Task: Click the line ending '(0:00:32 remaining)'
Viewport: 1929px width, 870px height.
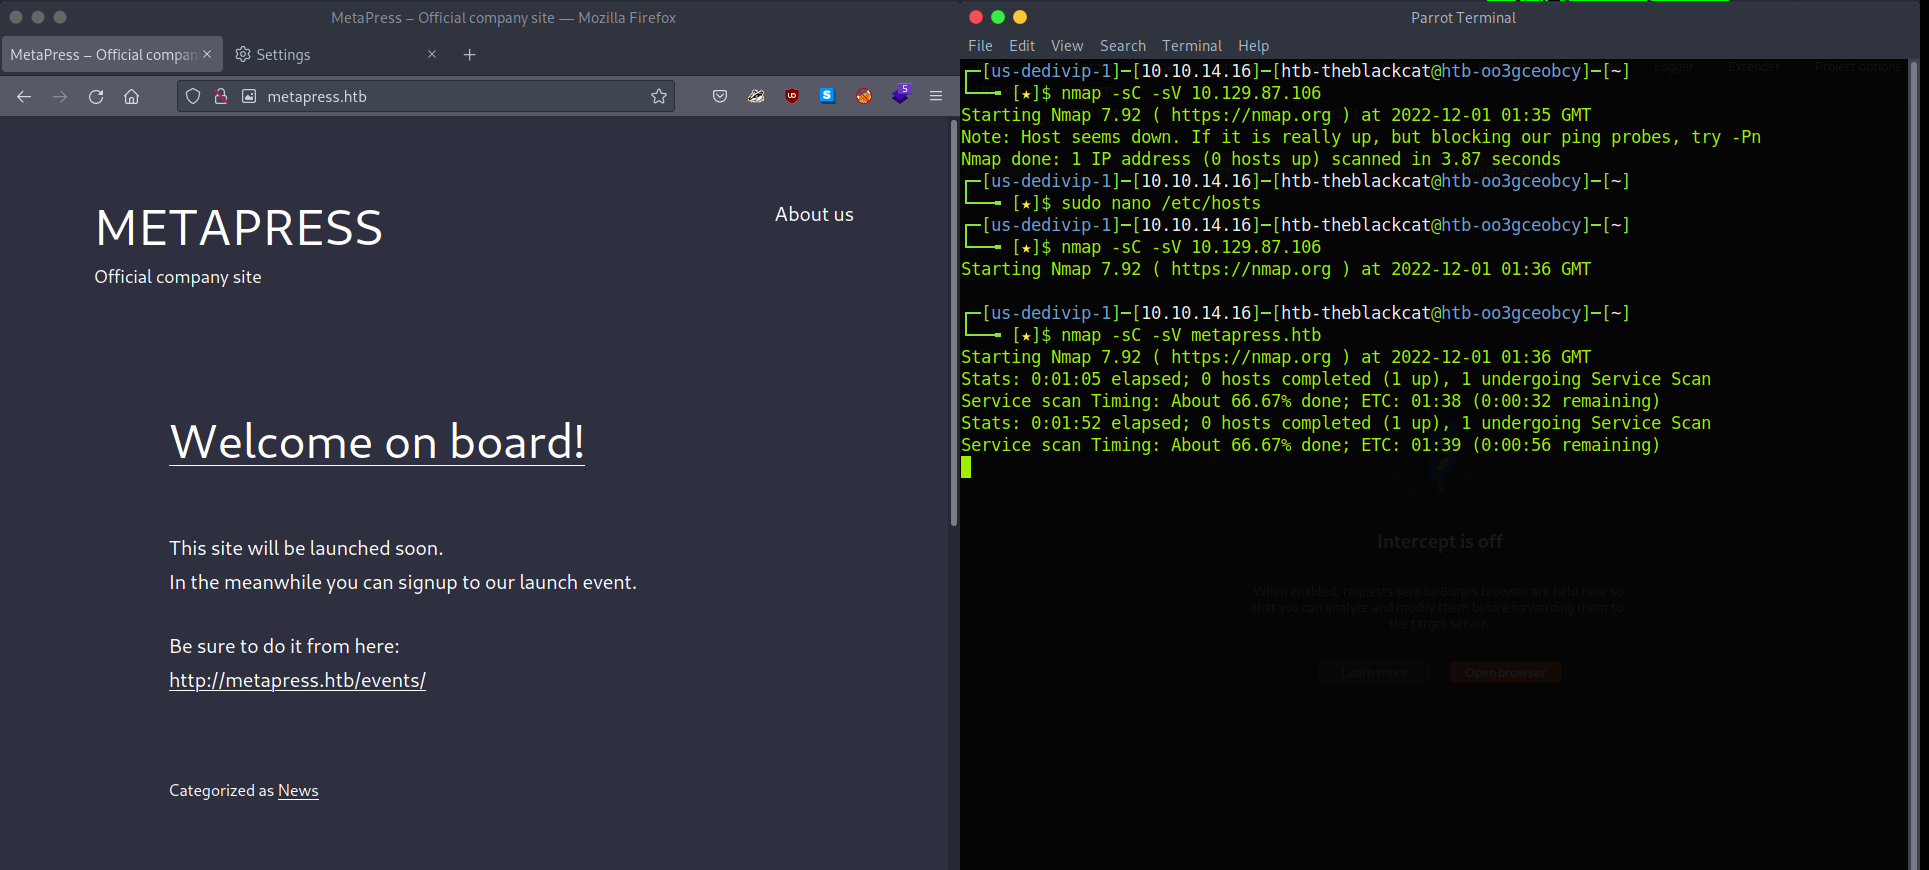Action: point(1311,401)
